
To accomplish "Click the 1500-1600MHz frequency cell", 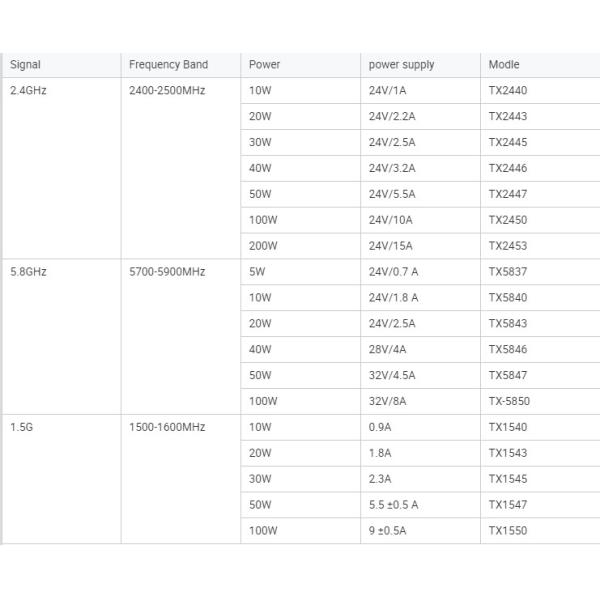I will 166,427.
